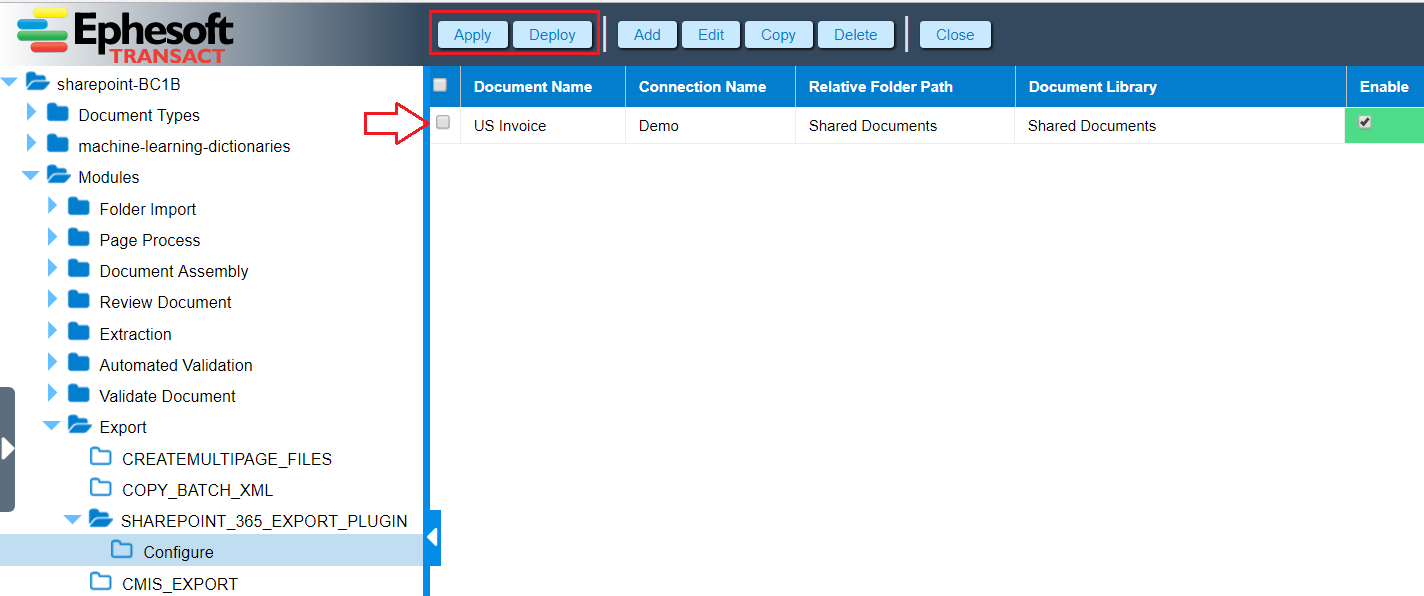Viewport: 1424px width, 596px height.
Task: Click the Copy button
Action: tap(778, 34)
